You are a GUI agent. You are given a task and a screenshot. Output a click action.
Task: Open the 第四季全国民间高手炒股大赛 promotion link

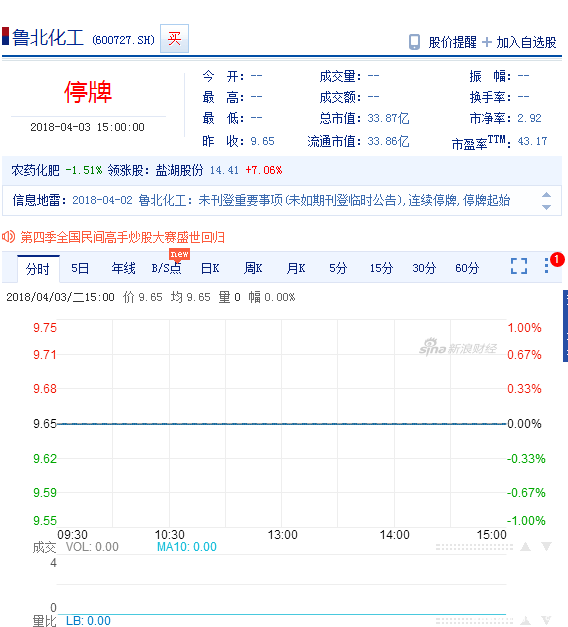coord(122,237)
